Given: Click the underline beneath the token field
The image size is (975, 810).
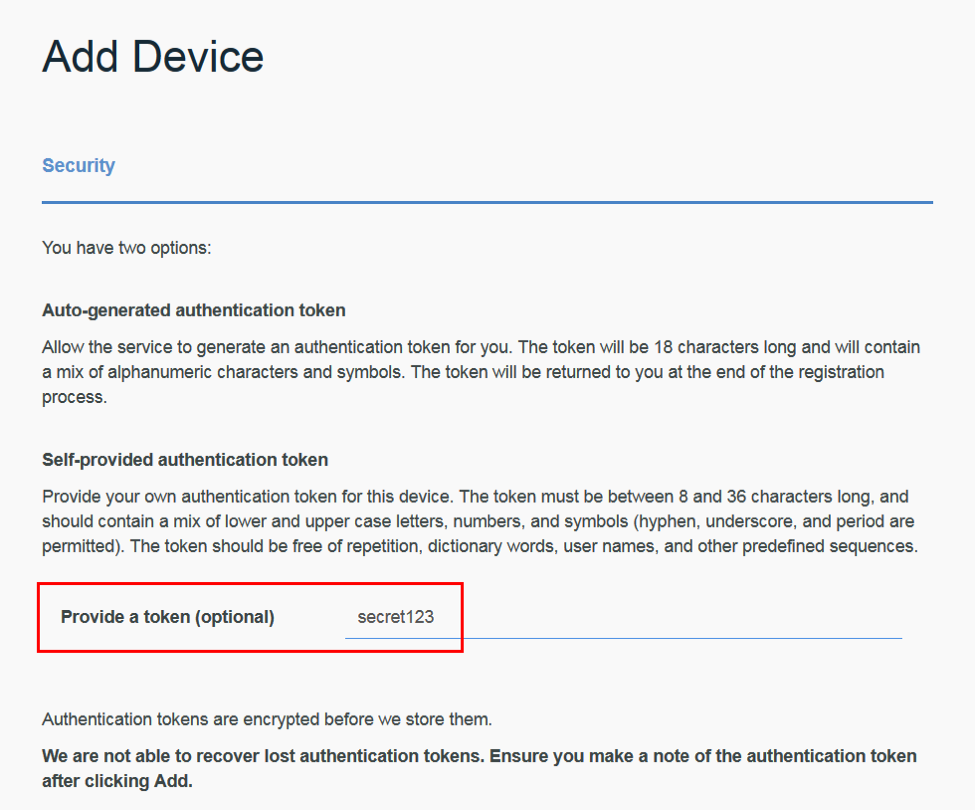Looking at the screenshot, I should coord(620,634).
